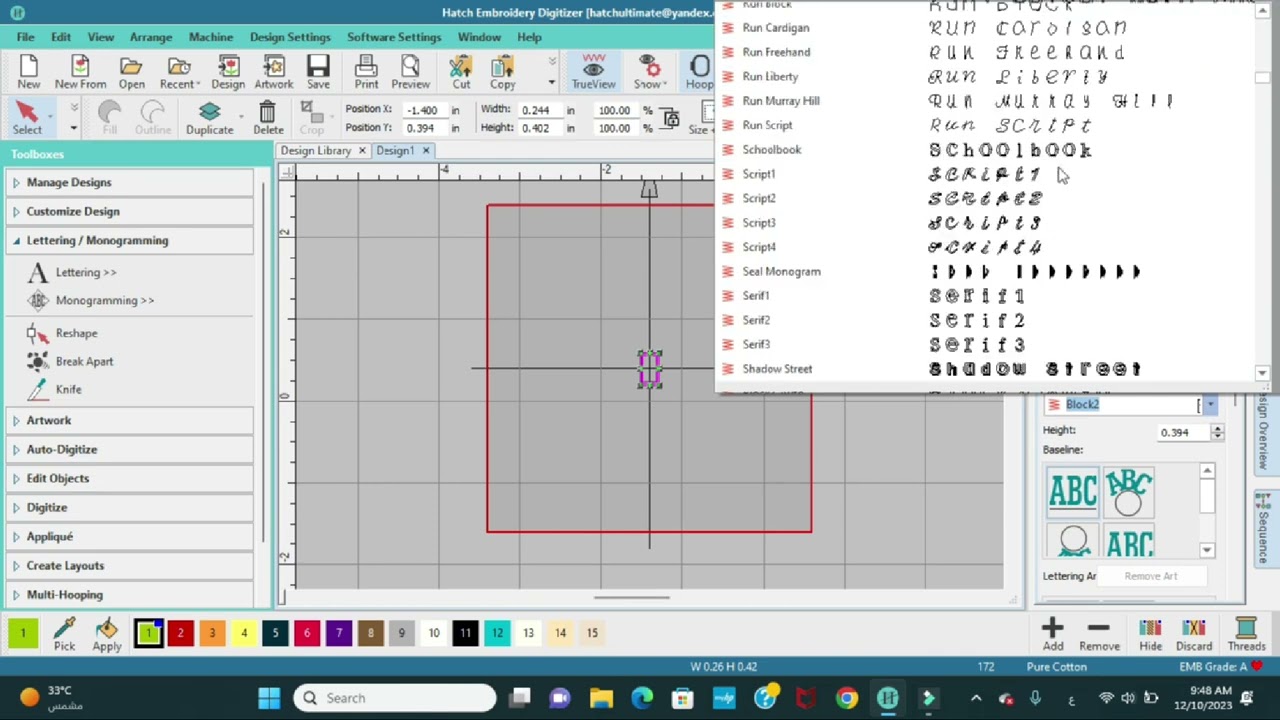Cut the selection with the Cut icon
Screen dimensions: 1280x720
coord(461,73)
